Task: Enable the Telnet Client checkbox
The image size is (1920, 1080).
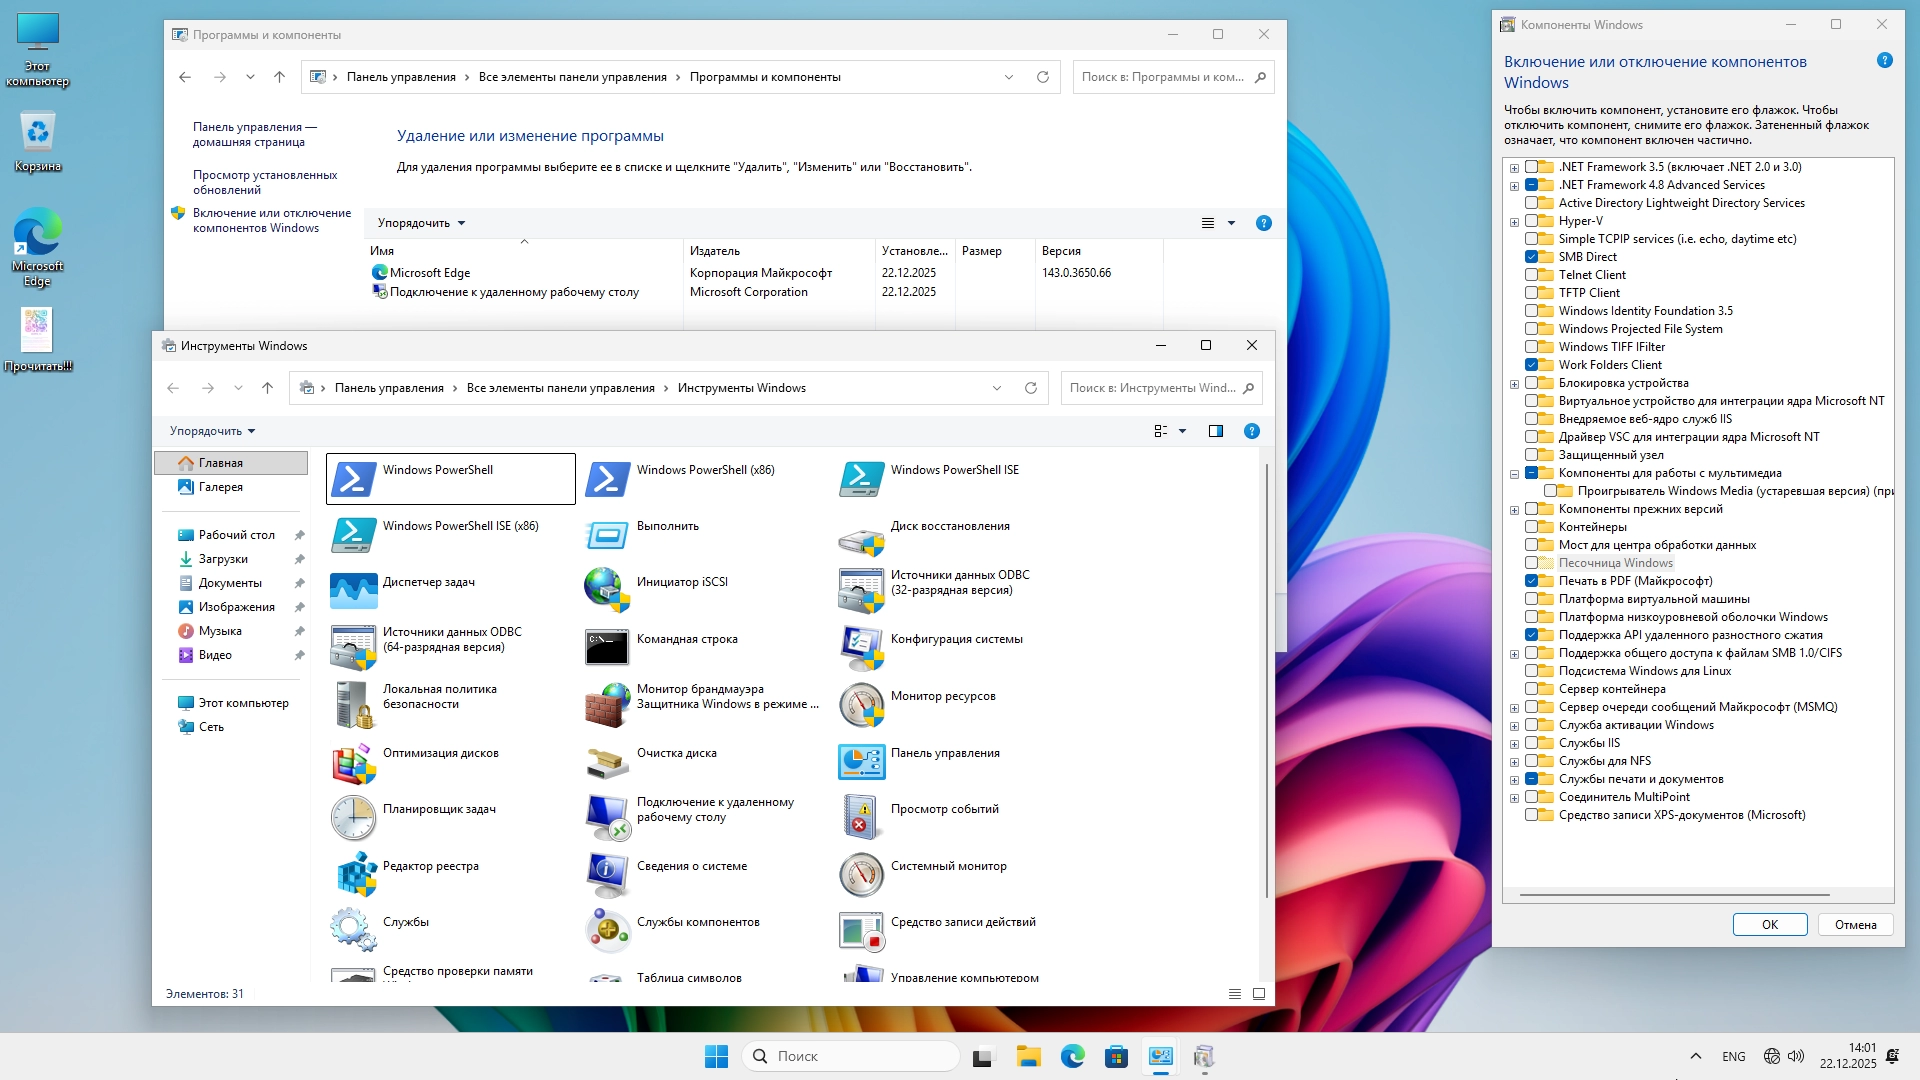Action: 1531,275
